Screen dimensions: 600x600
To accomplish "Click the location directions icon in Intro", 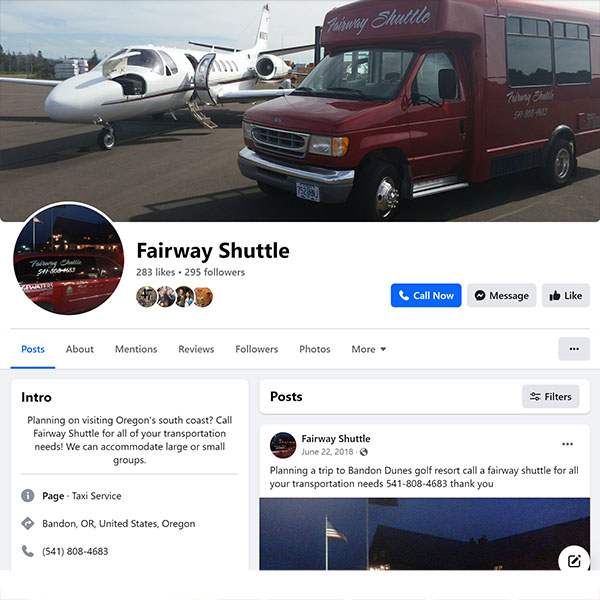I will 28,523.
